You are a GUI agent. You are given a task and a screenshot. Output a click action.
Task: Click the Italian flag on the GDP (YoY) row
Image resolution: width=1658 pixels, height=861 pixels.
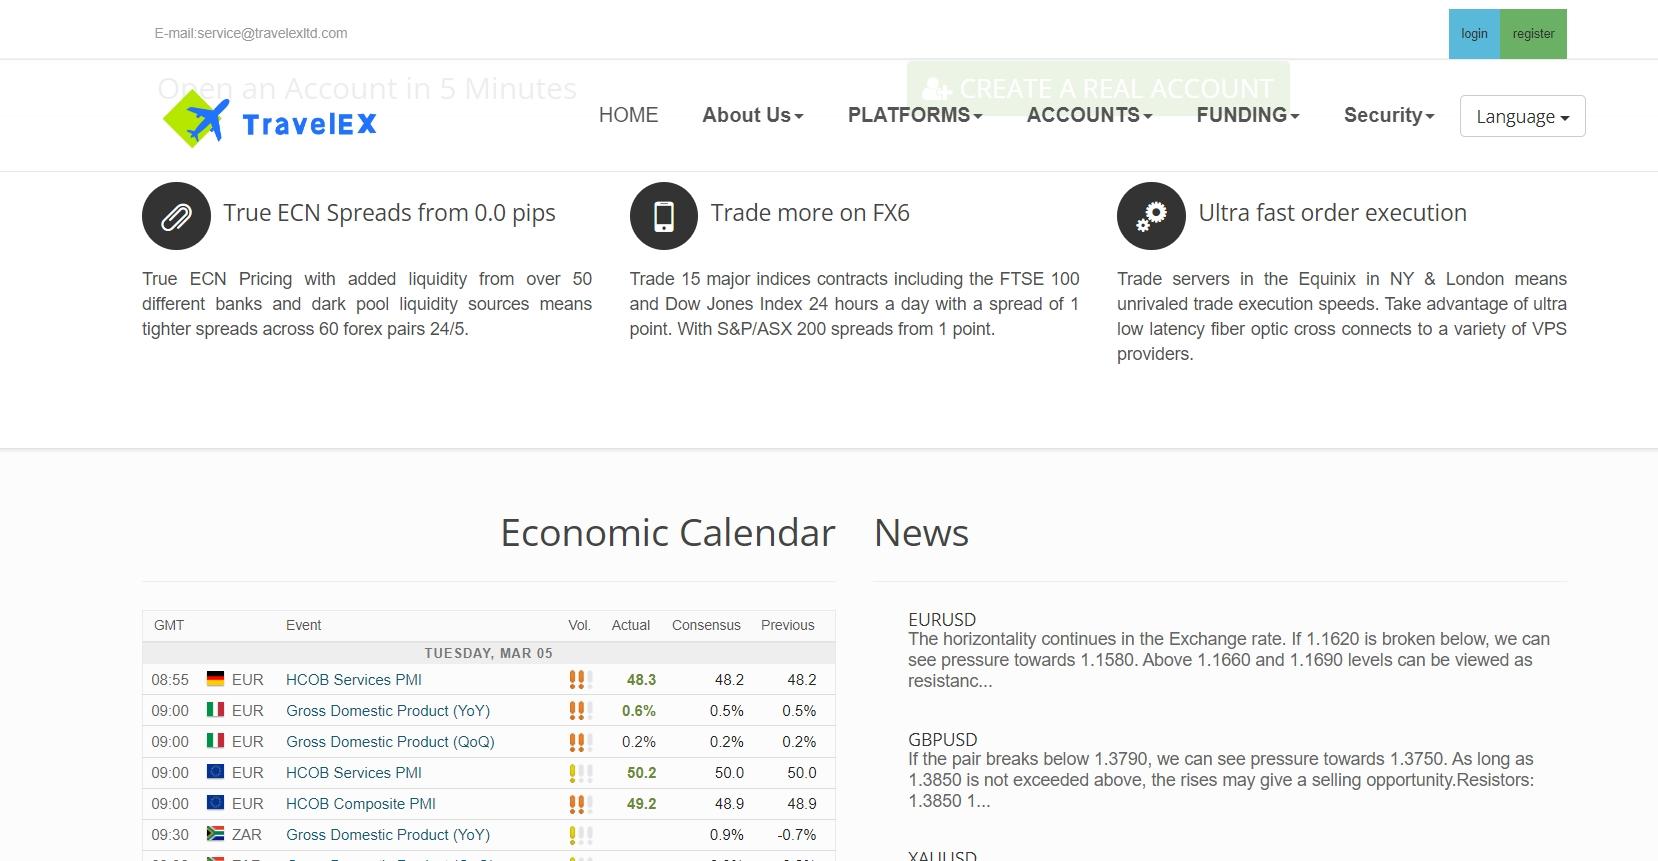pos(215,710)
